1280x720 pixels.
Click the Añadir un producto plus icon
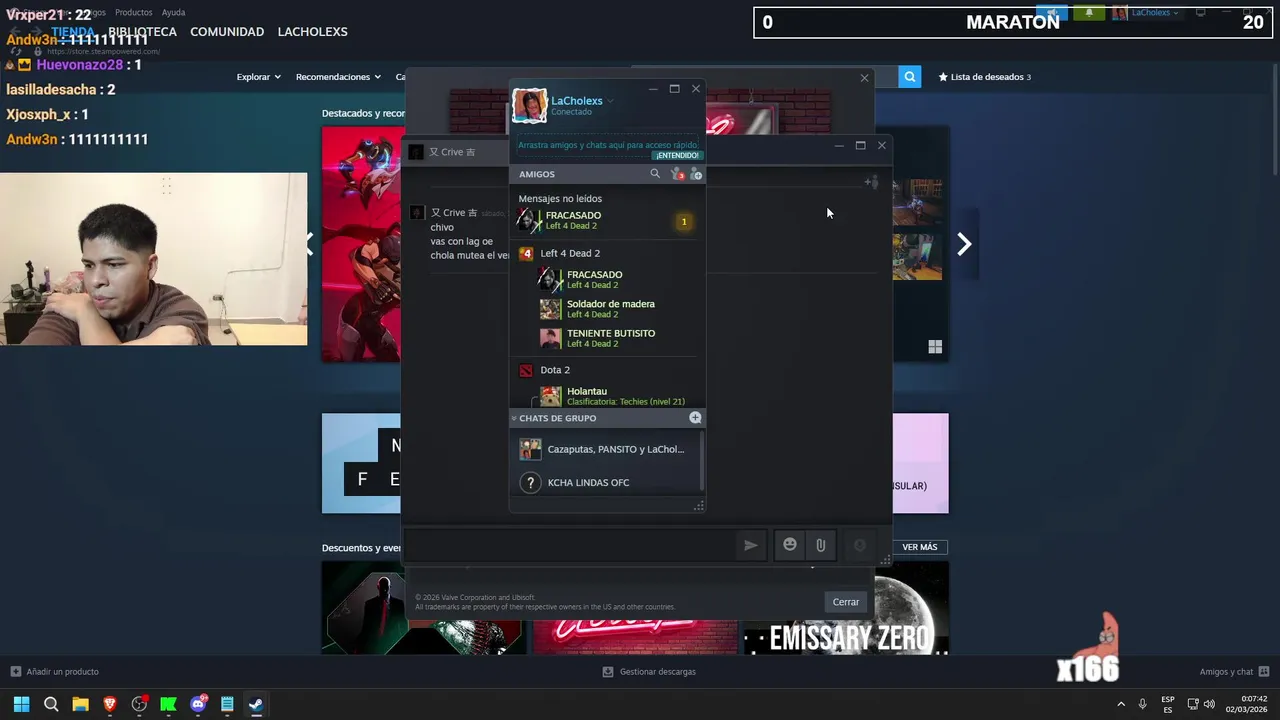[15, 672]
